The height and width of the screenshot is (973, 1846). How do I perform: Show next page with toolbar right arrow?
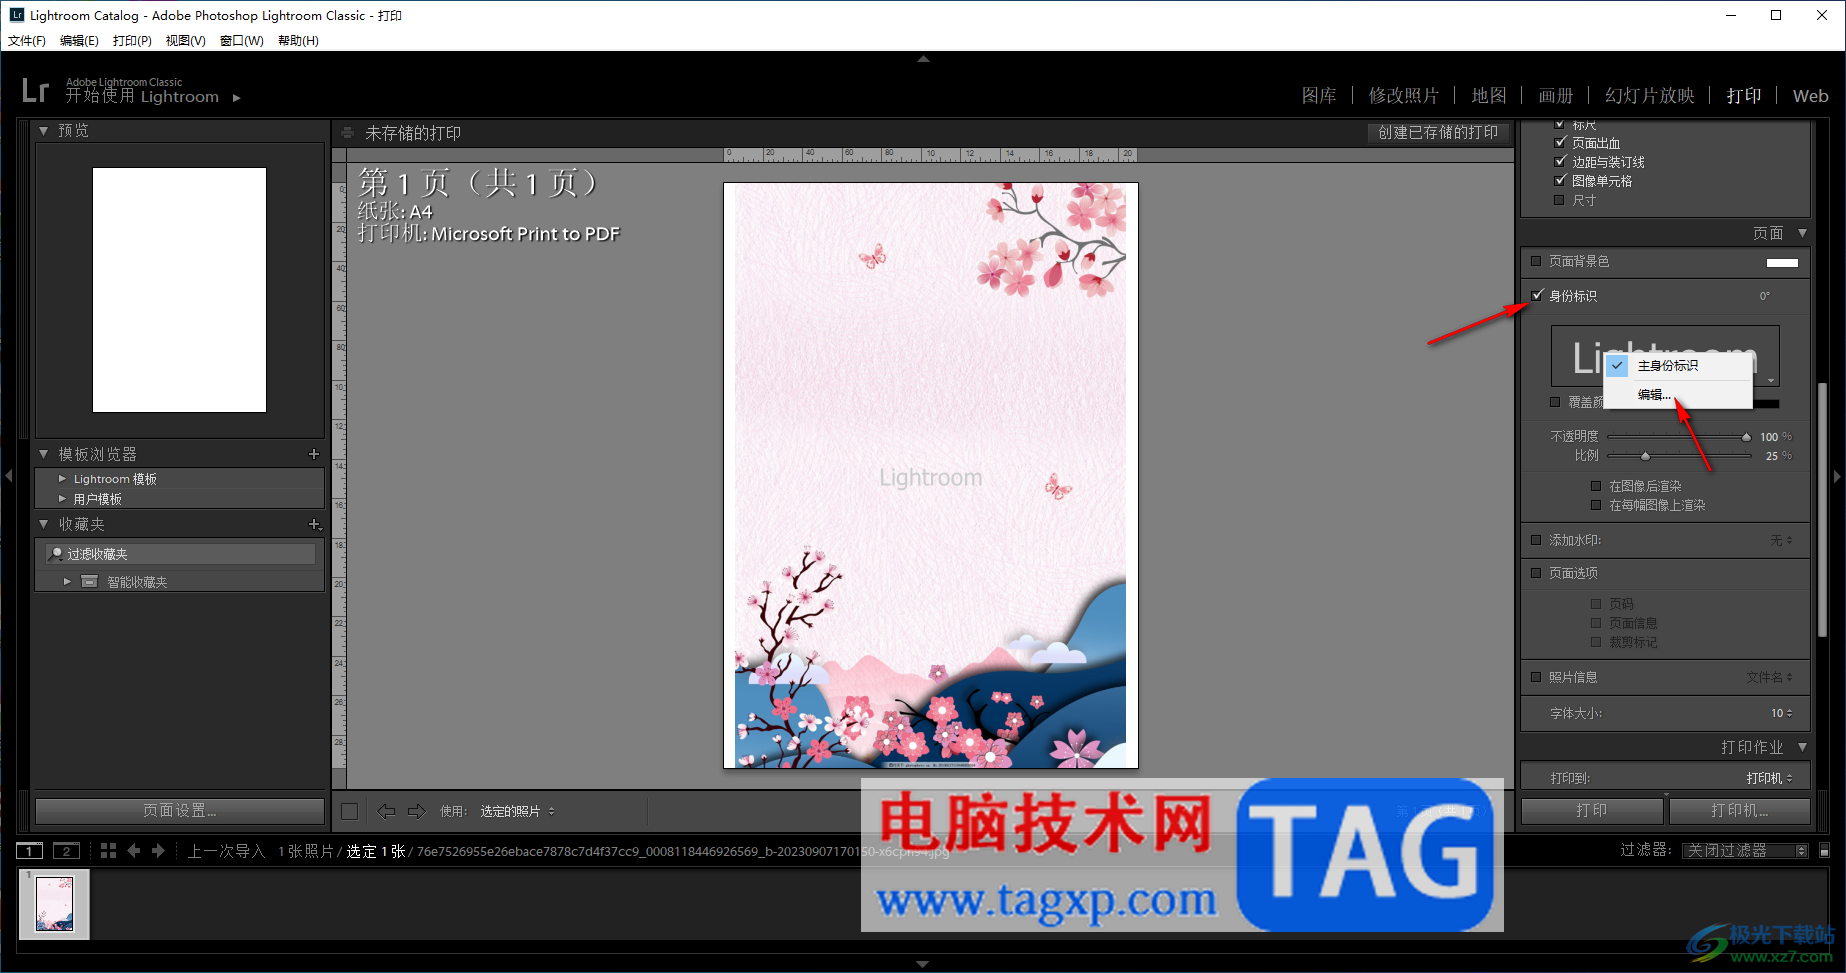point(417,811)
